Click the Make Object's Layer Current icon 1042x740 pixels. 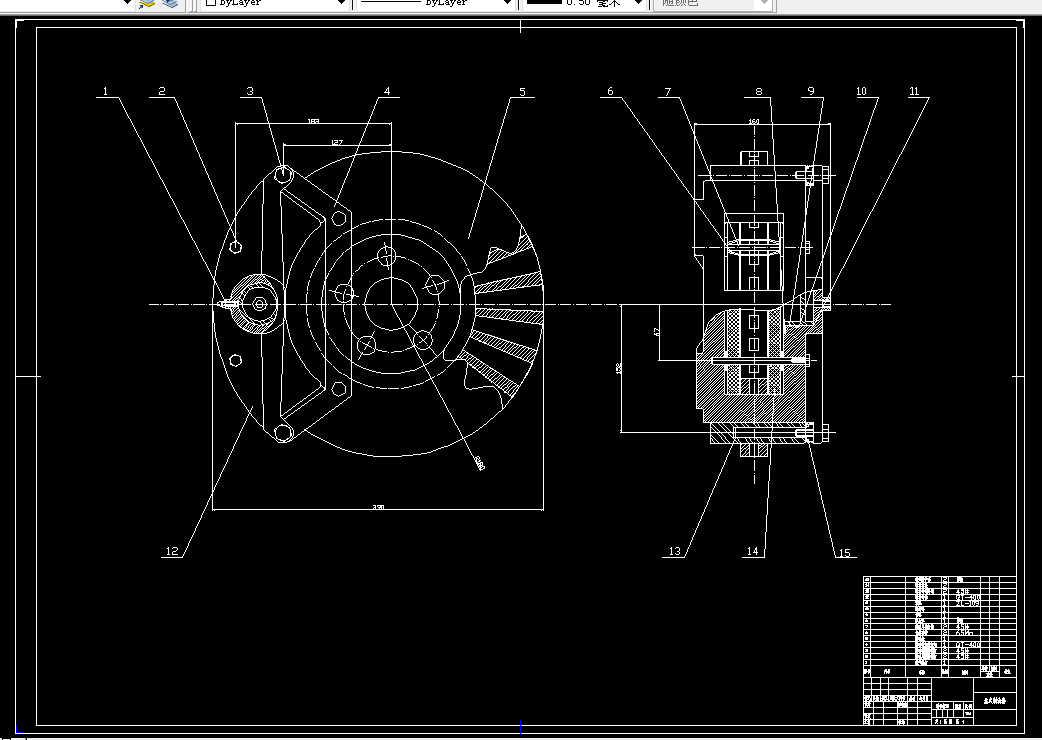point(147,3)
